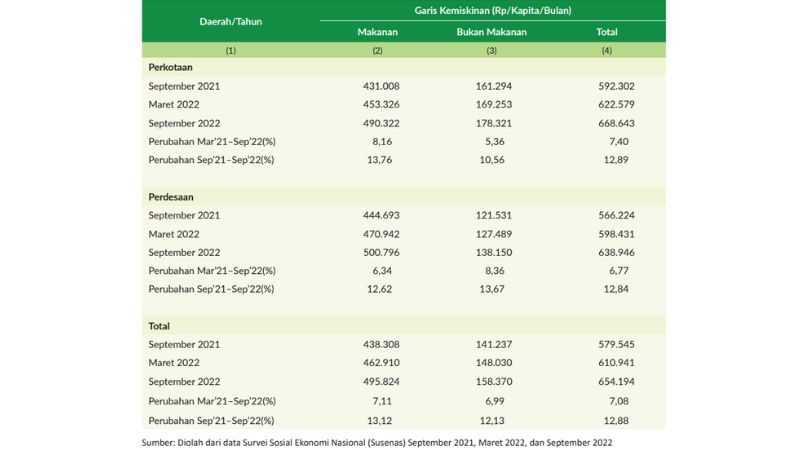
Task: Click the value 8,36
Action: click(x=494, y=271)
